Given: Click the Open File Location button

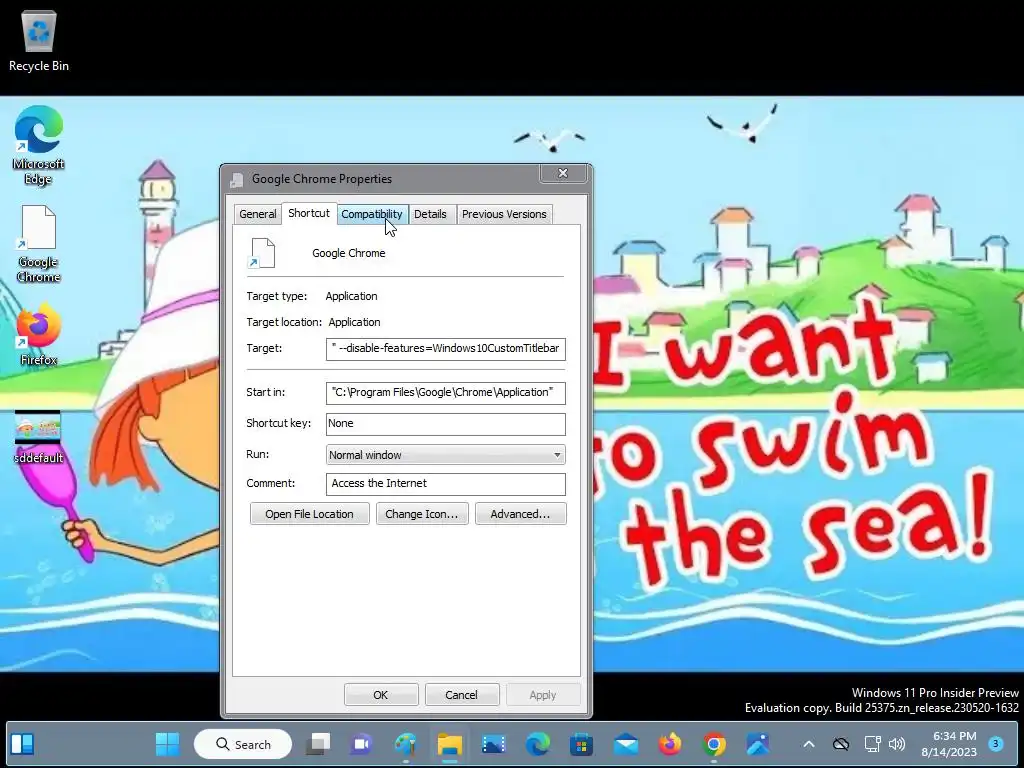Looking at the screenshot, I should tap(310, 514).
